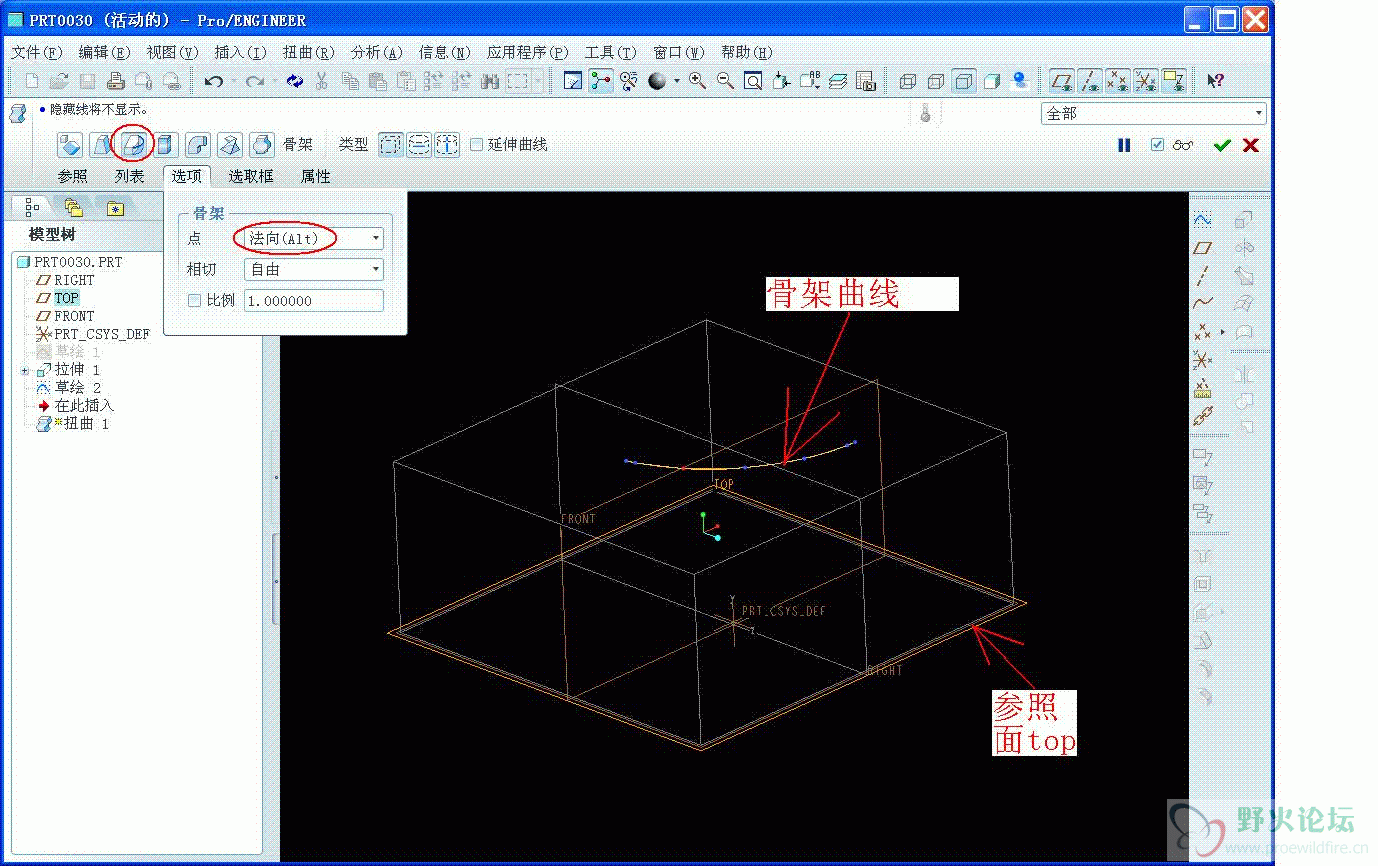Click the Zoom In magnifier
Viewport: 1378px width, 866px height.
[x=697, y=81]
